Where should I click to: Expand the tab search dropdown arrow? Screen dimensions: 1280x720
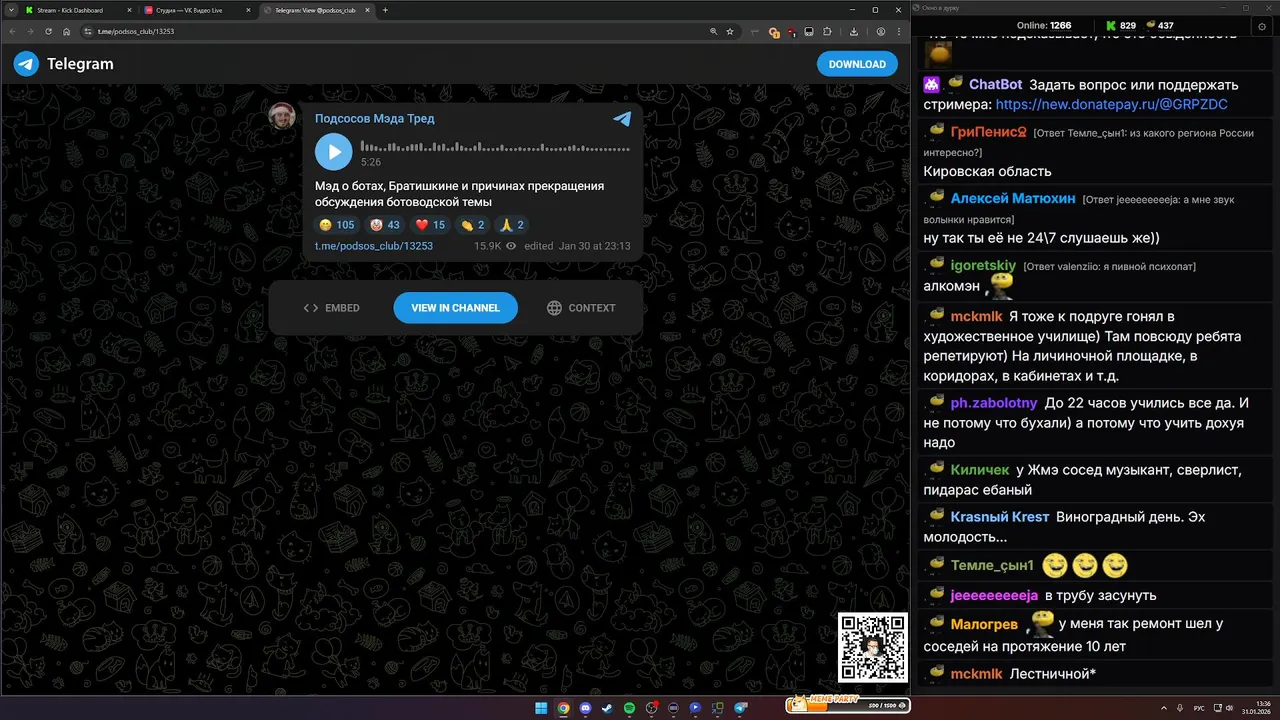click(x=10, y=10)
